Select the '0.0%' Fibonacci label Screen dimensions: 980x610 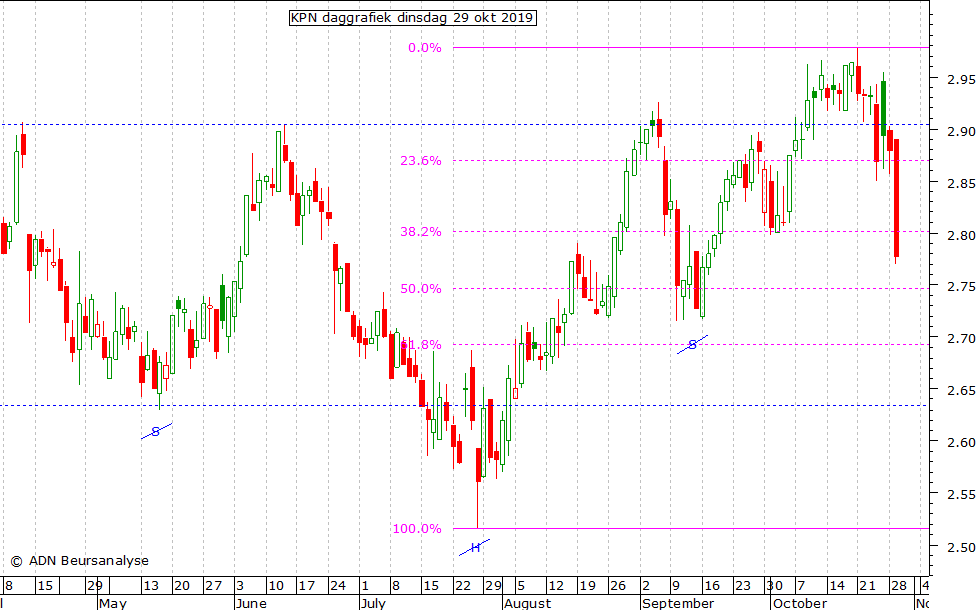point(425,48)
